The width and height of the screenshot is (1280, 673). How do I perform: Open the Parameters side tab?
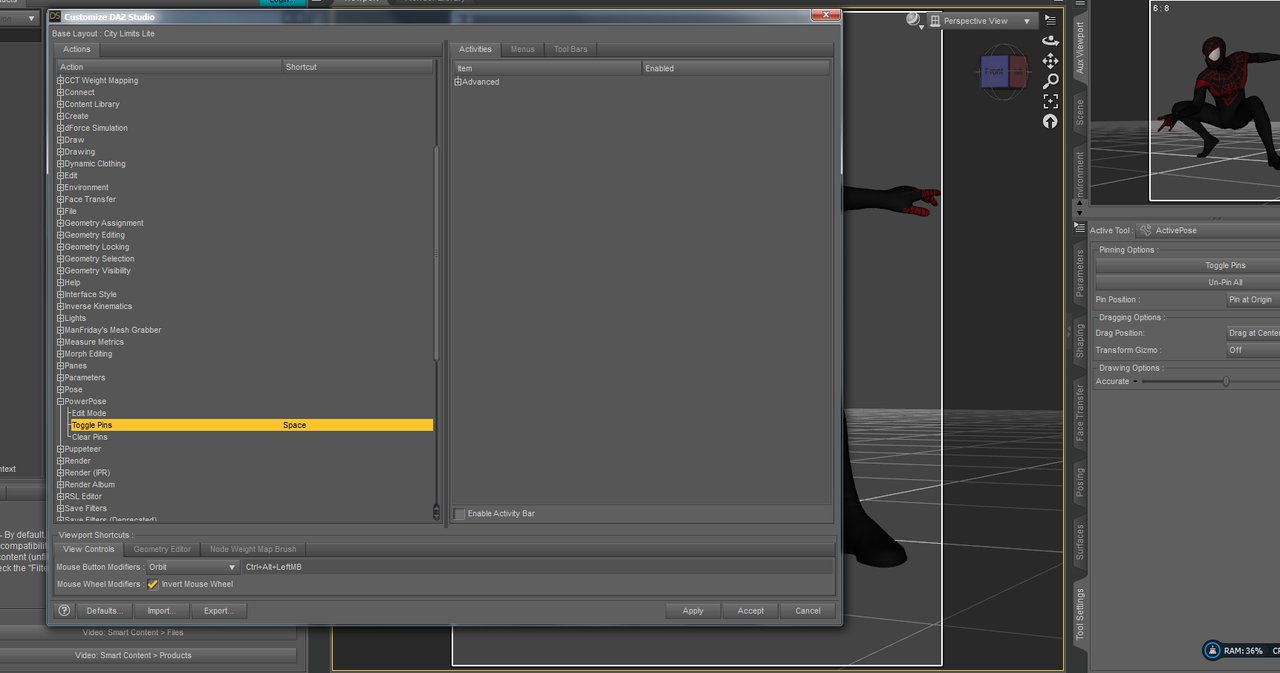pyautogui.click(x=1079, y=274)
